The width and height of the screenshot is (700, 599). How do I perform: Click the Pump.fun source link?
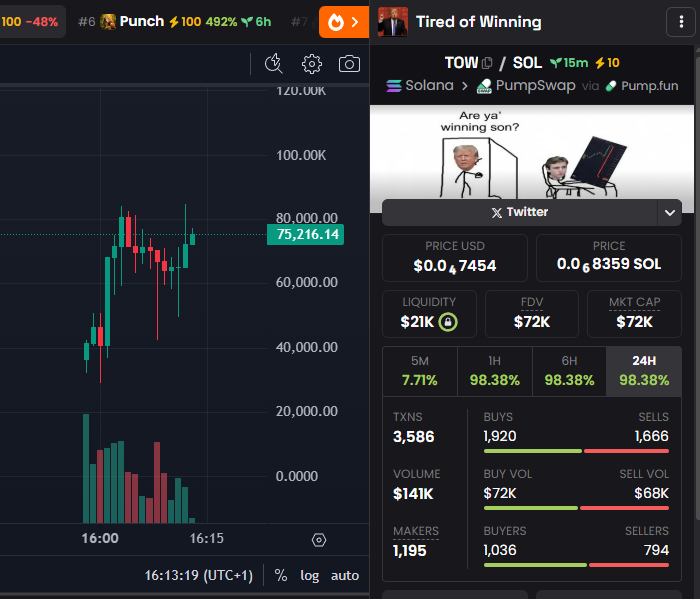(642, 86)
